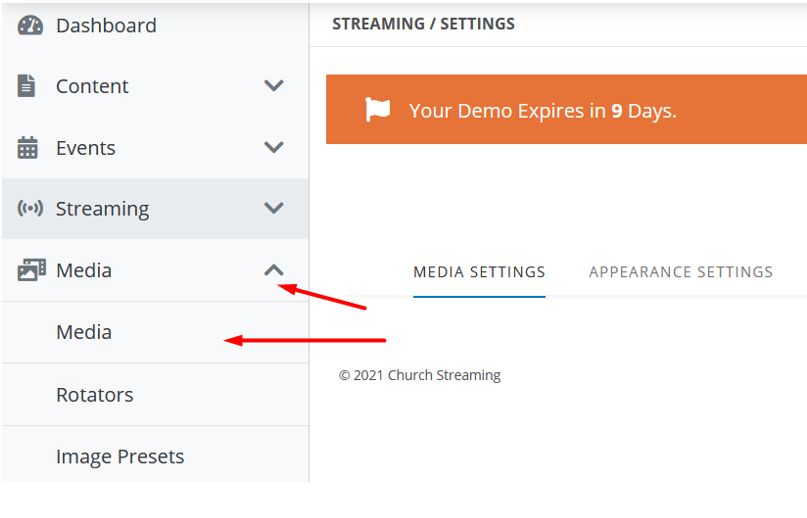Open the Media sub-item under Media

84,332
